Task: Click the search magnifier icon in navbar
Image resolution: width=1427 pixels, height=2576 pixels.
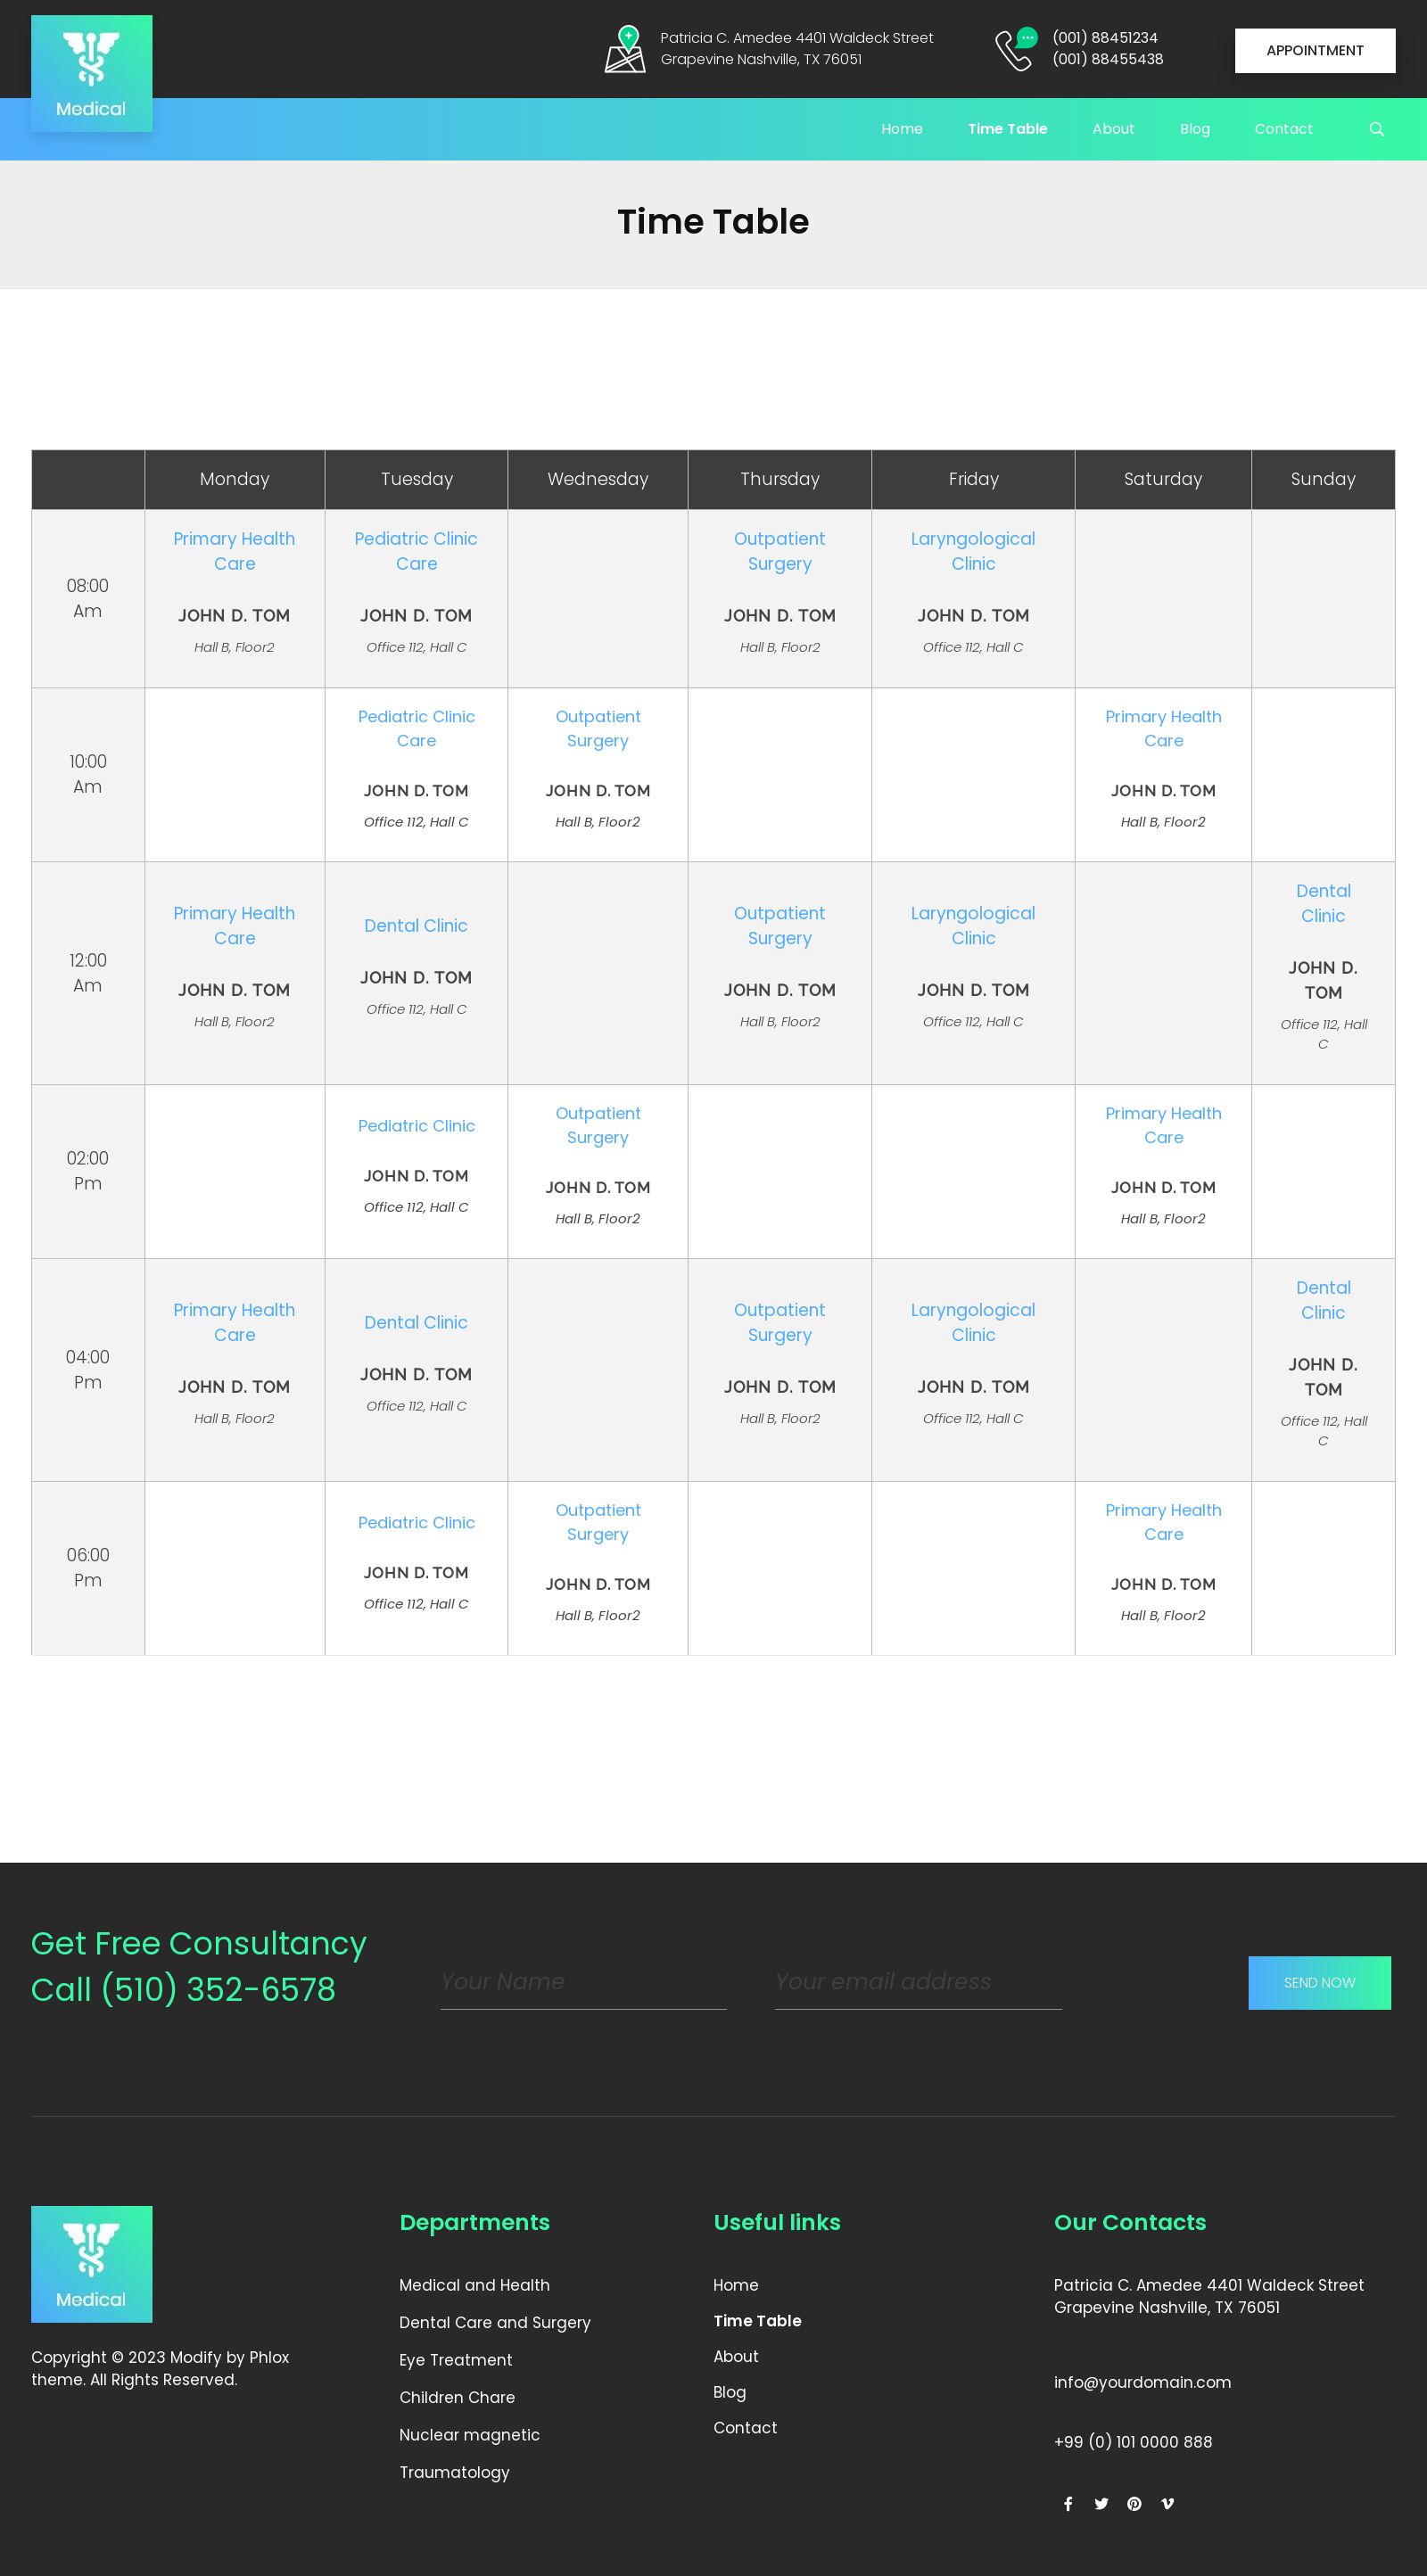Action: [1376, 129]
